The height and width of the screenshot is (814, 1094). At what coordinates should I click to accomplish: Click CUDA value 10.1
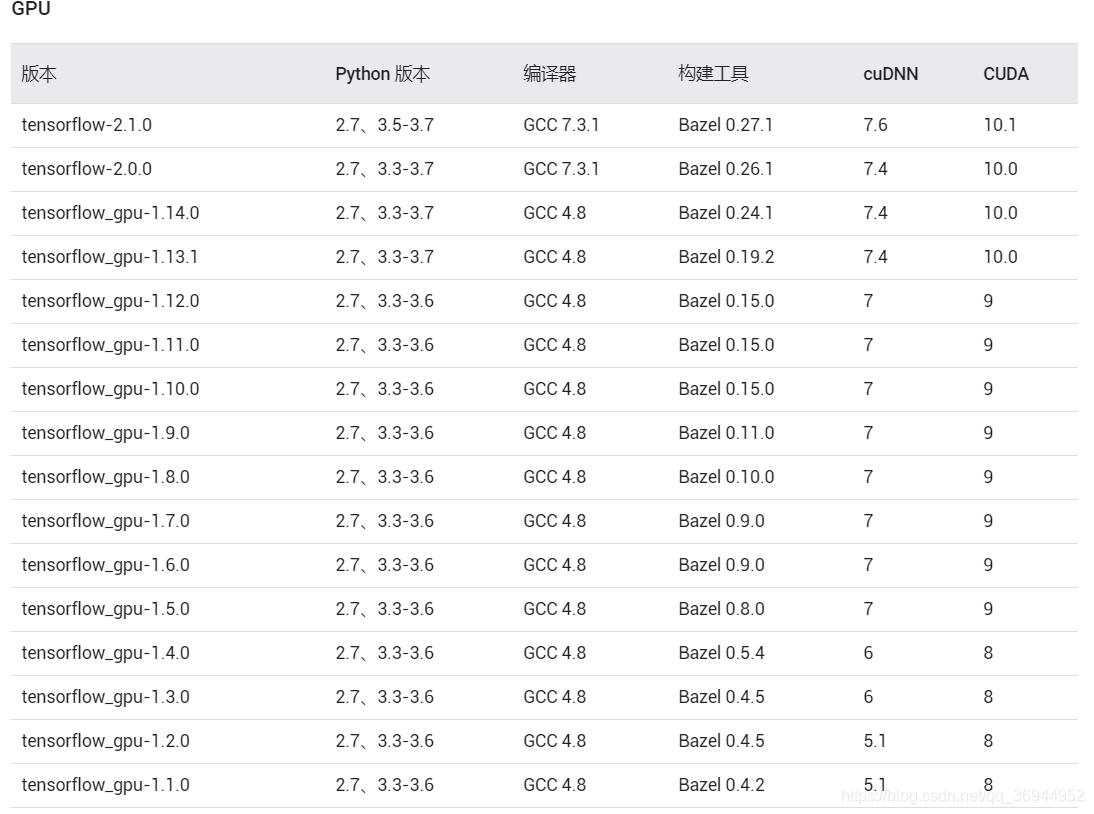(x=1000, y=125)
